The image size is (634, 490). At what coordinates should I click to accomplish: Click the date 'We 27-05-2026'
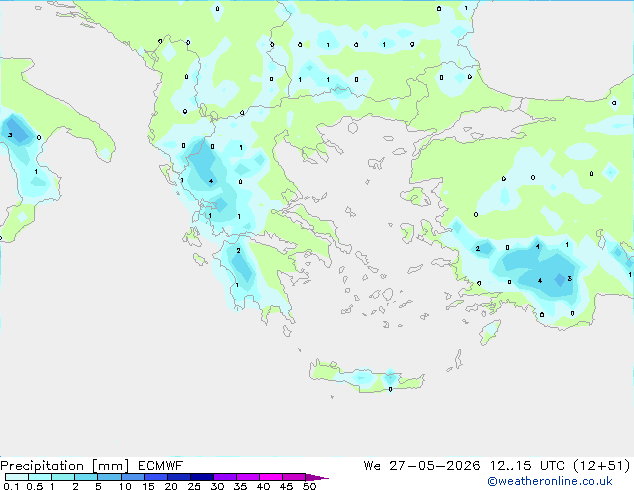[x=422, y=466]
